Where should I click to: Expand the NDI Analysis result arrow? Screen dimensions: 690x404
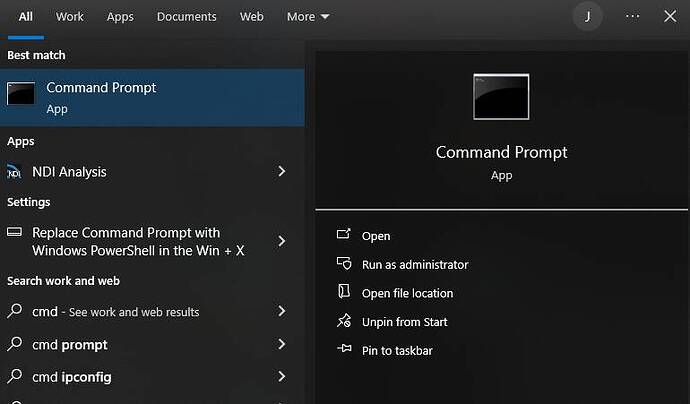(282, 172)
